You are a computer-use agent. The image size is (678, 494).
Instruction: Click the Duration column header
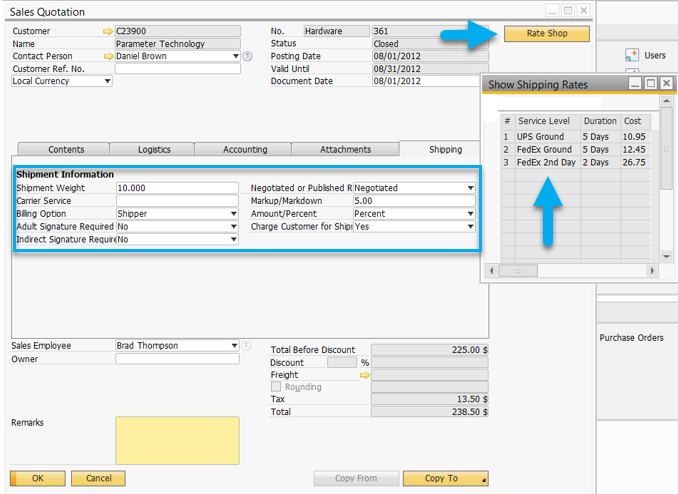point(600,121)
